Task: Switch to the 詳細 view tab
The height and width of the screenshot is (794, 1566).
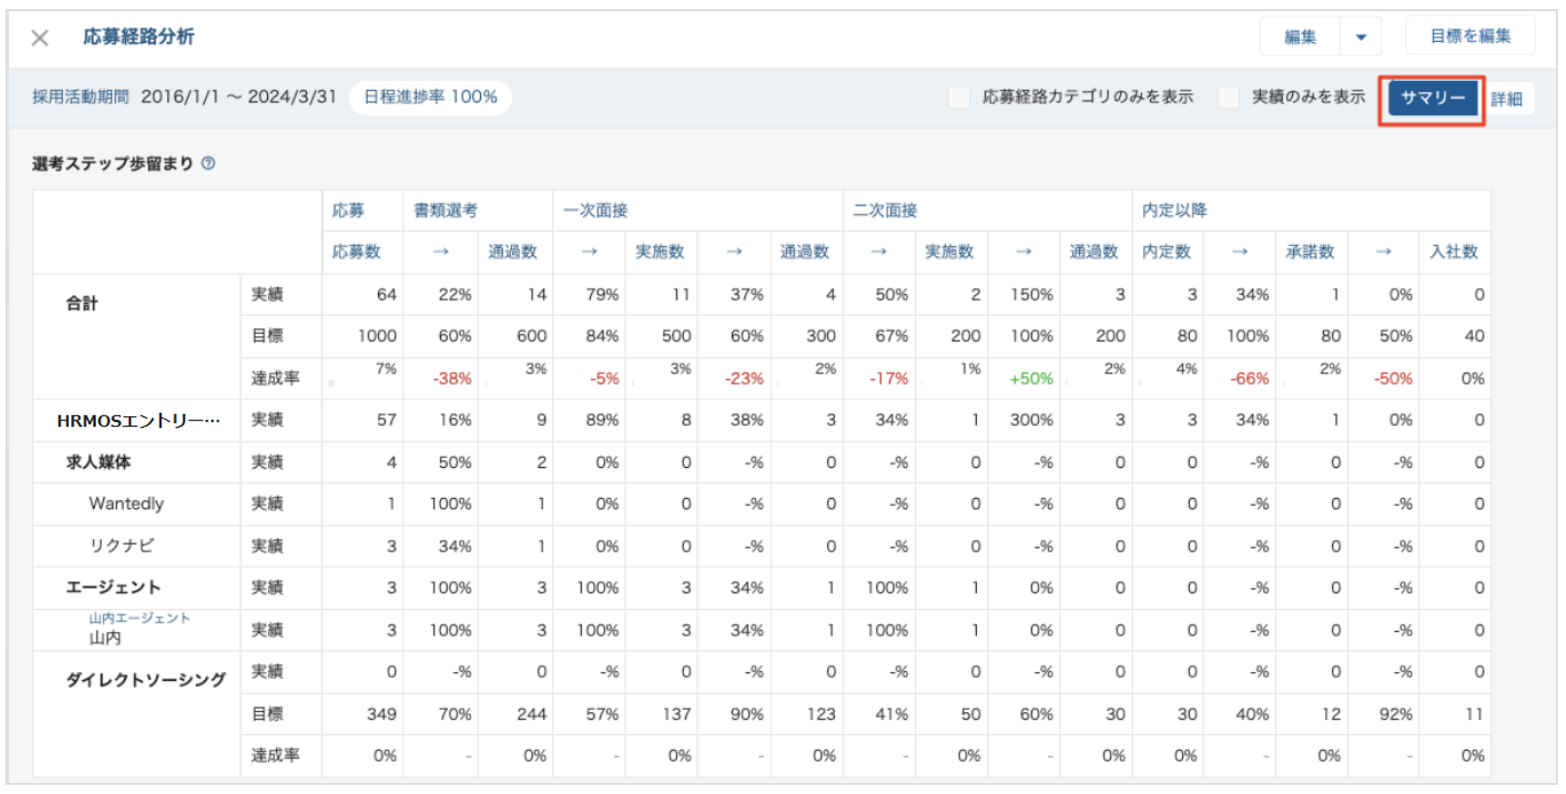Action: 1507,98
